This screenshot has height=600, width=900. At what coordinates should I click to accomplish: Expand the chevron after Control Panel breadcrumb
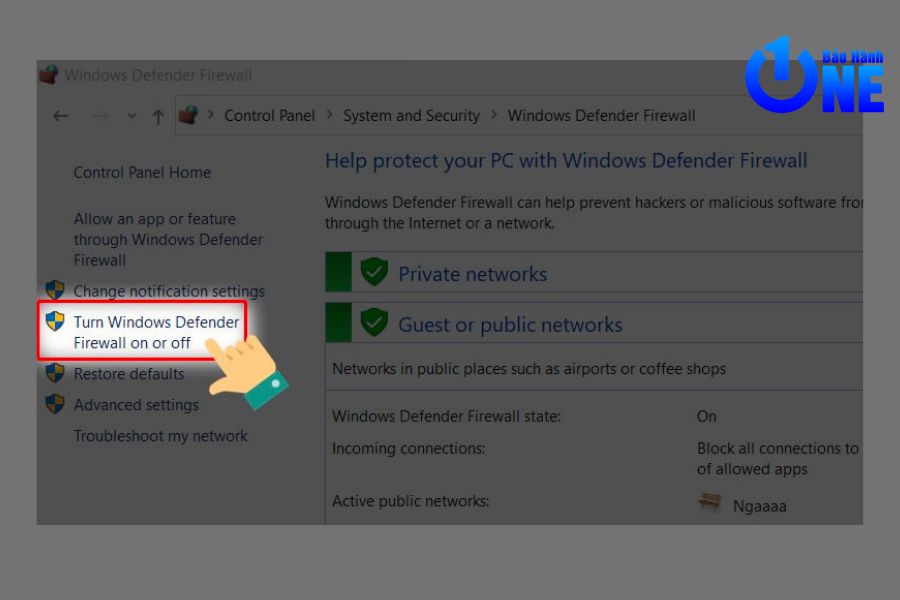[329, 116]
